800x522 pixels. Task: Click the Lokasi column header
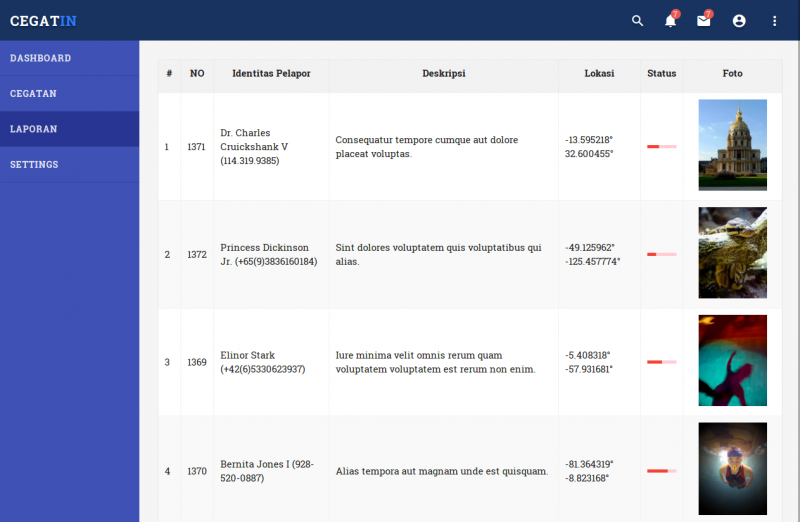(x=599, y=73)
